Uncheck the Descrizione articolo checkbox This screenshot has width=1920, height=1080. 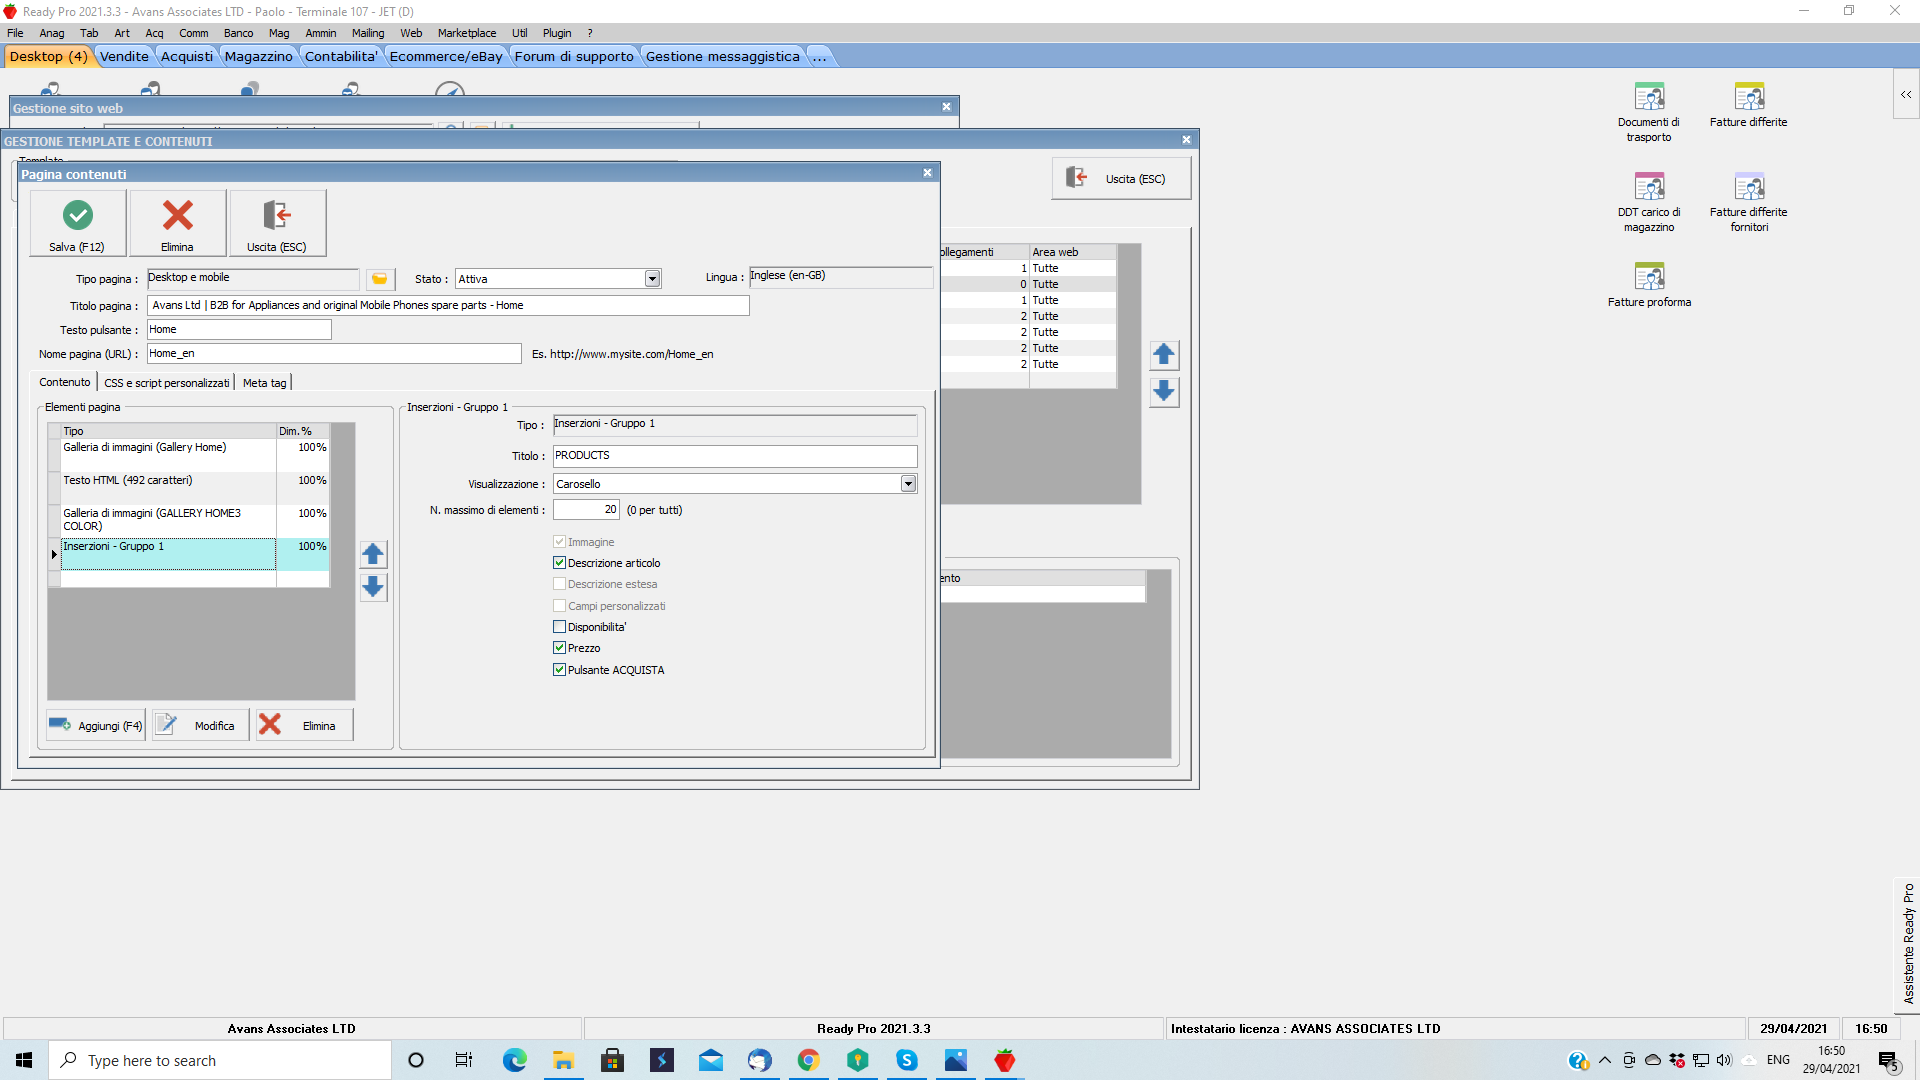click(560, 563)
